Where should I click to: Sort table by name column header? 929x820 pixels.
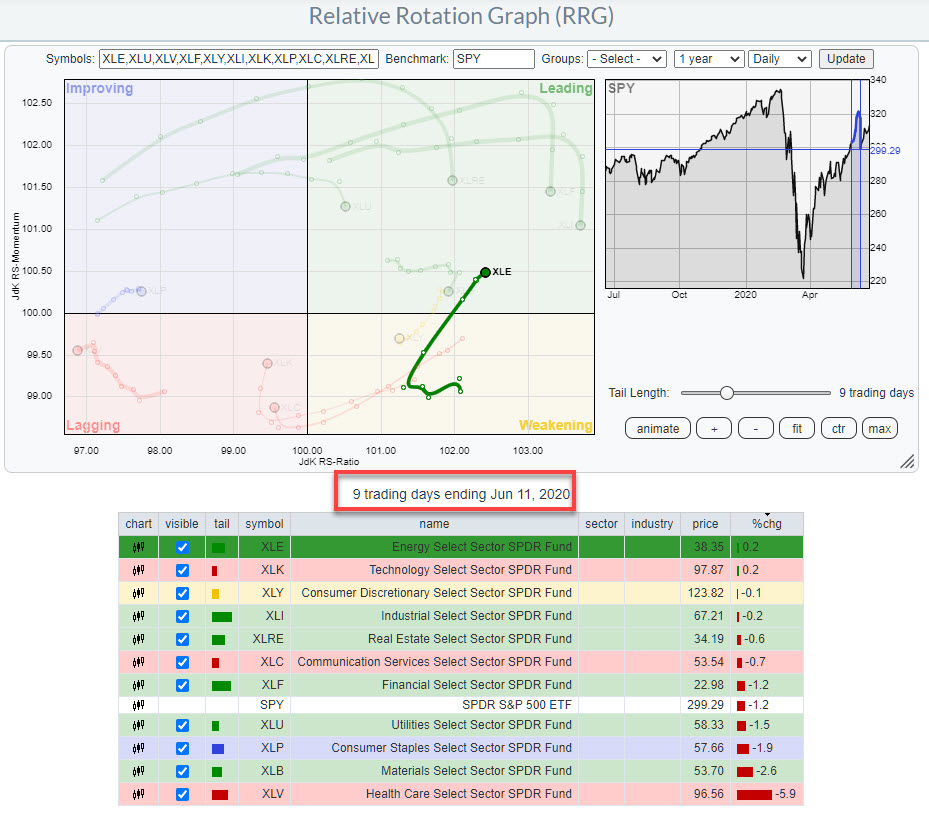[x=434, y=524]
